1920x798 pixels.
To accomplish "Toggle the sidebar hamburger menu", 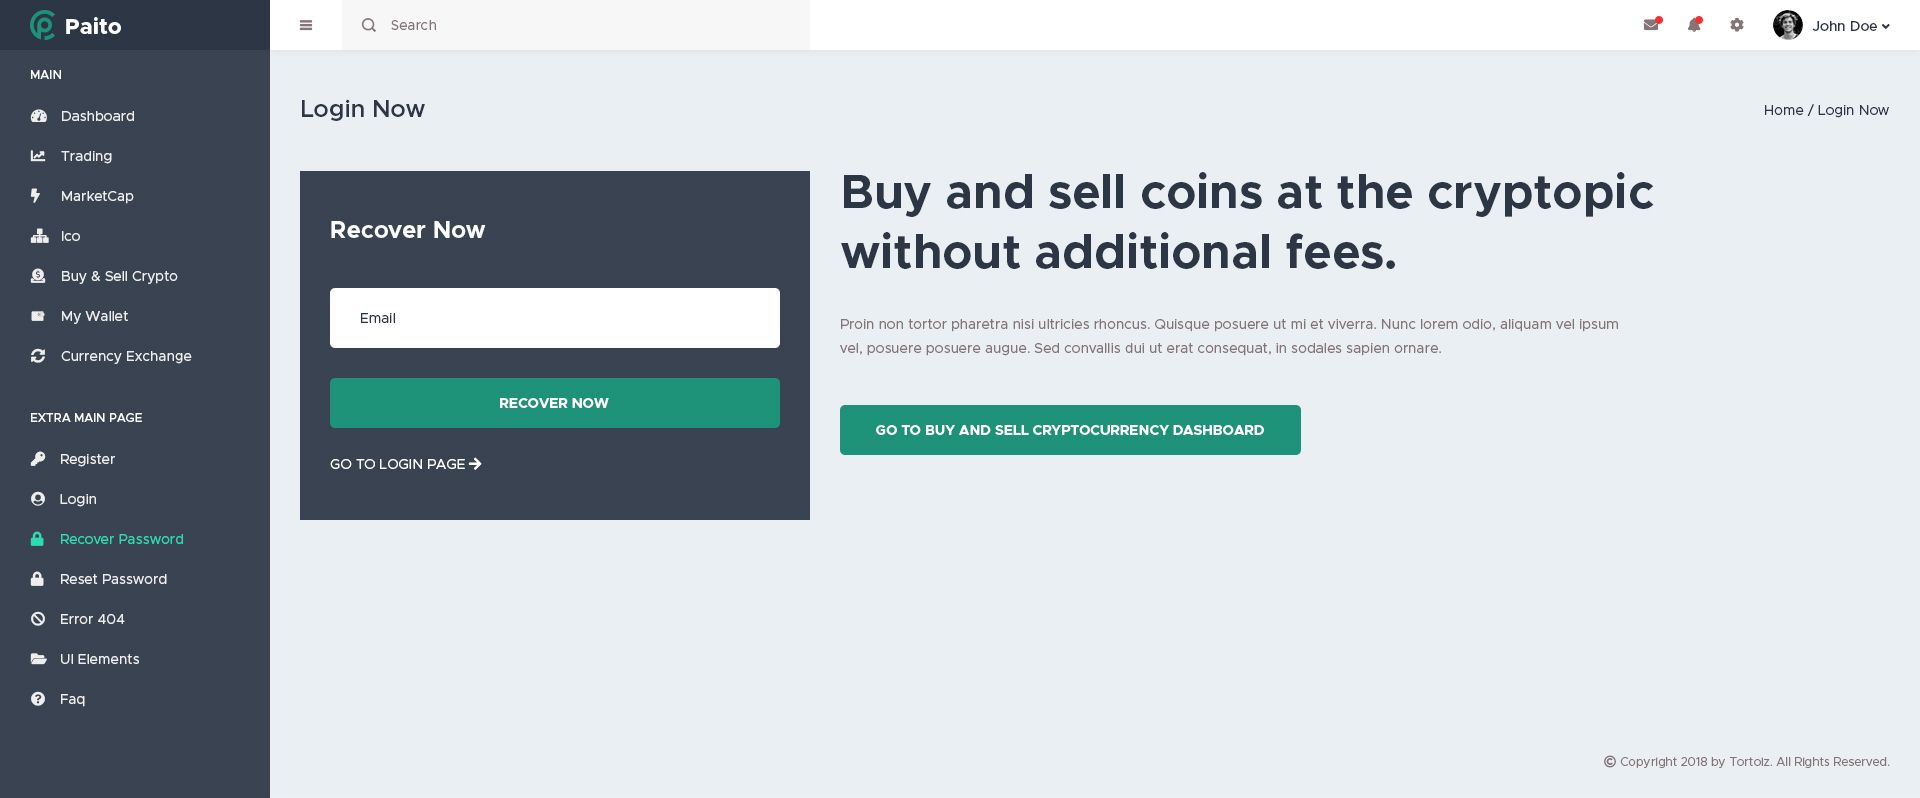I will tap(306, 25).
